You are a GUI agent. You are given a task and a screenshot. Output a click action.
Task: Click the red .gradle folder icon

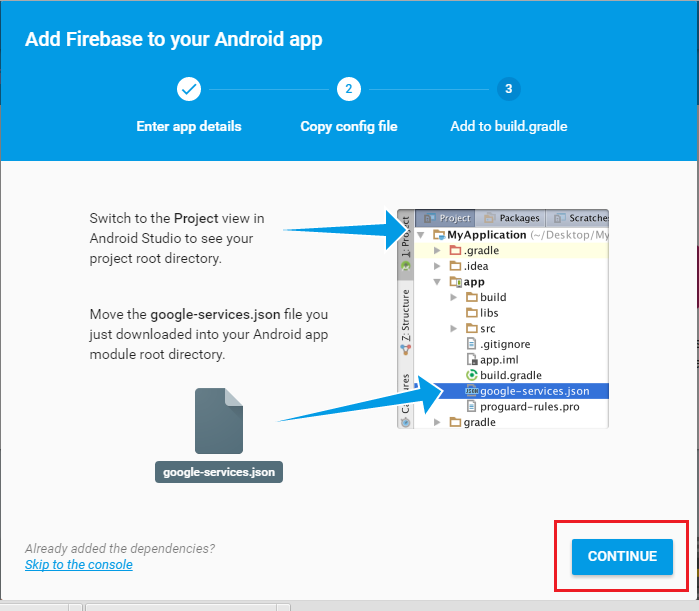(456, 251)
